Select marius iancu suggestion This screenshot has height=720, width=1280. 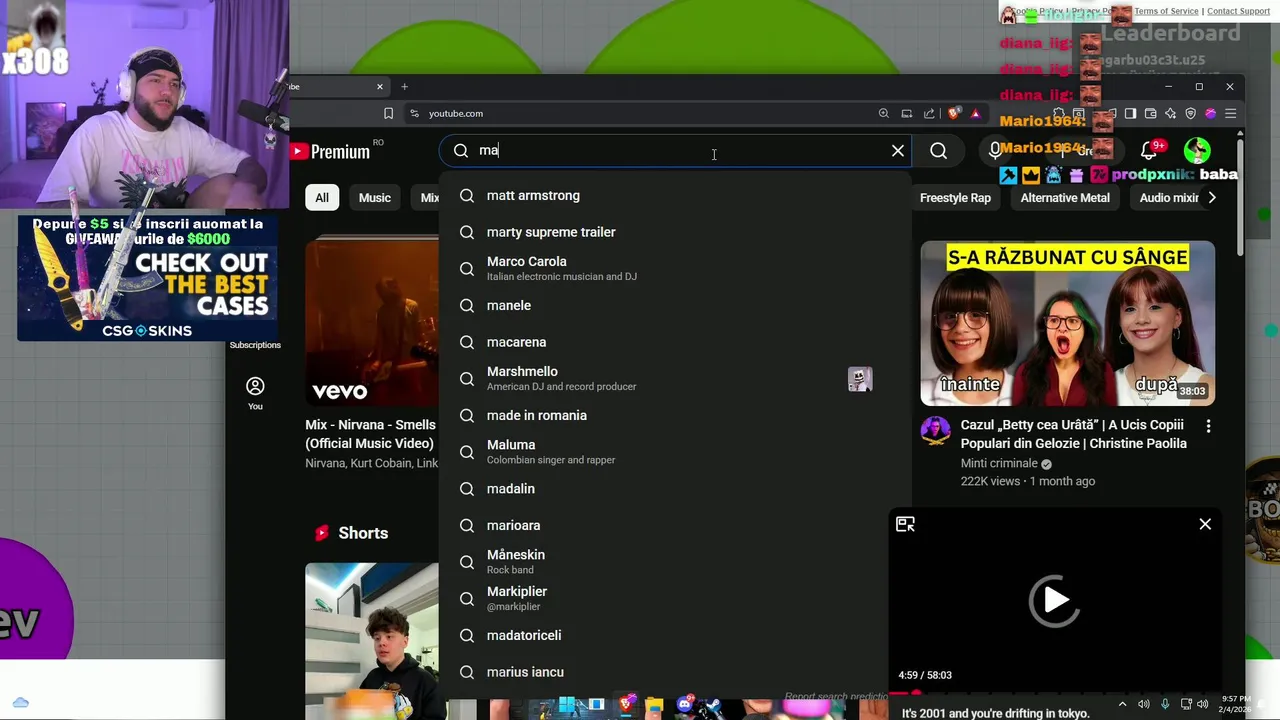pyautogui.click(x=675, y=672)
